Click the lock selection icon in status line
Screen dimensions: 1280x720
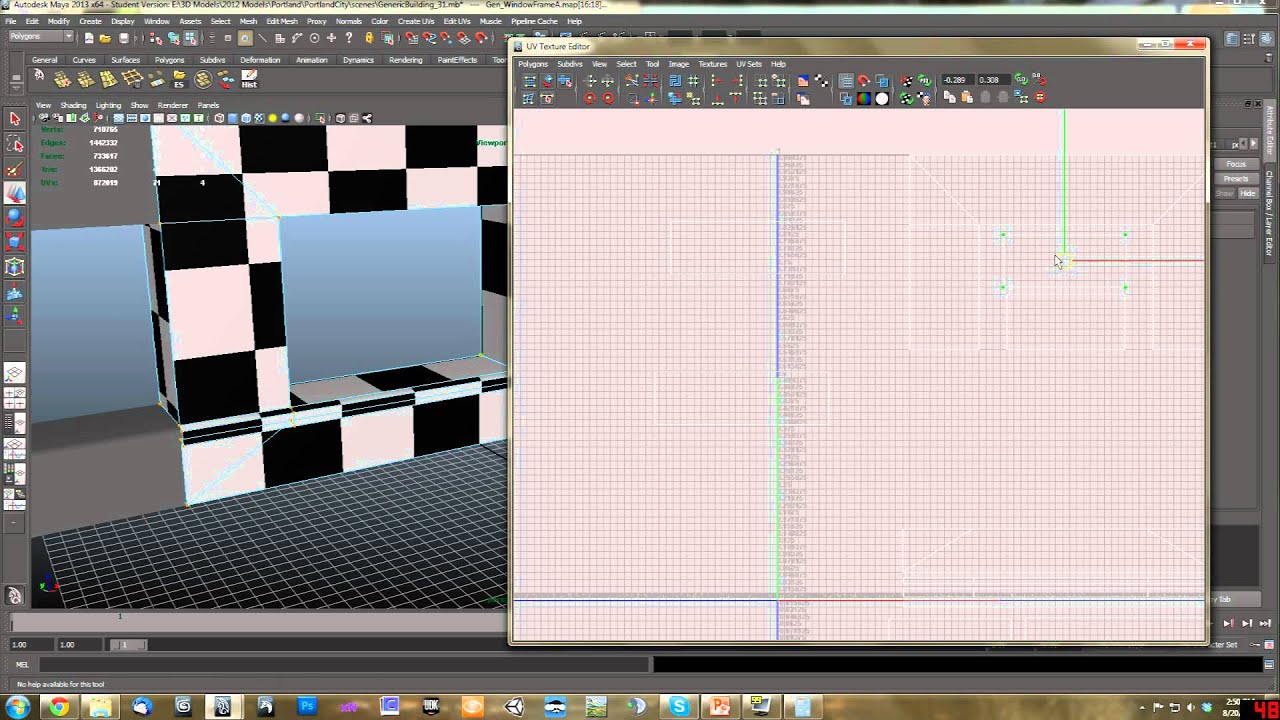pyautogui.click(x=369, y=38)
